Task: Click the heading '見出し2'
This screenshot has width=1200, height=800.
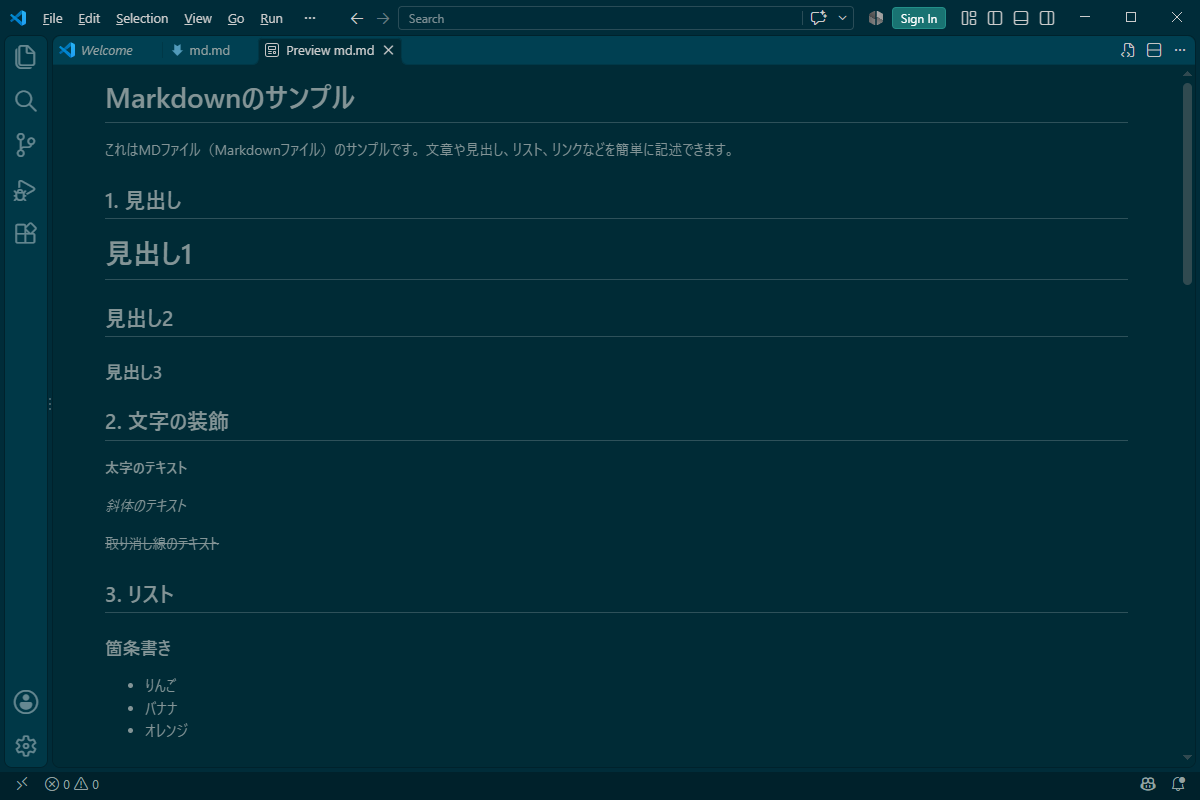Action: point(140,319)
